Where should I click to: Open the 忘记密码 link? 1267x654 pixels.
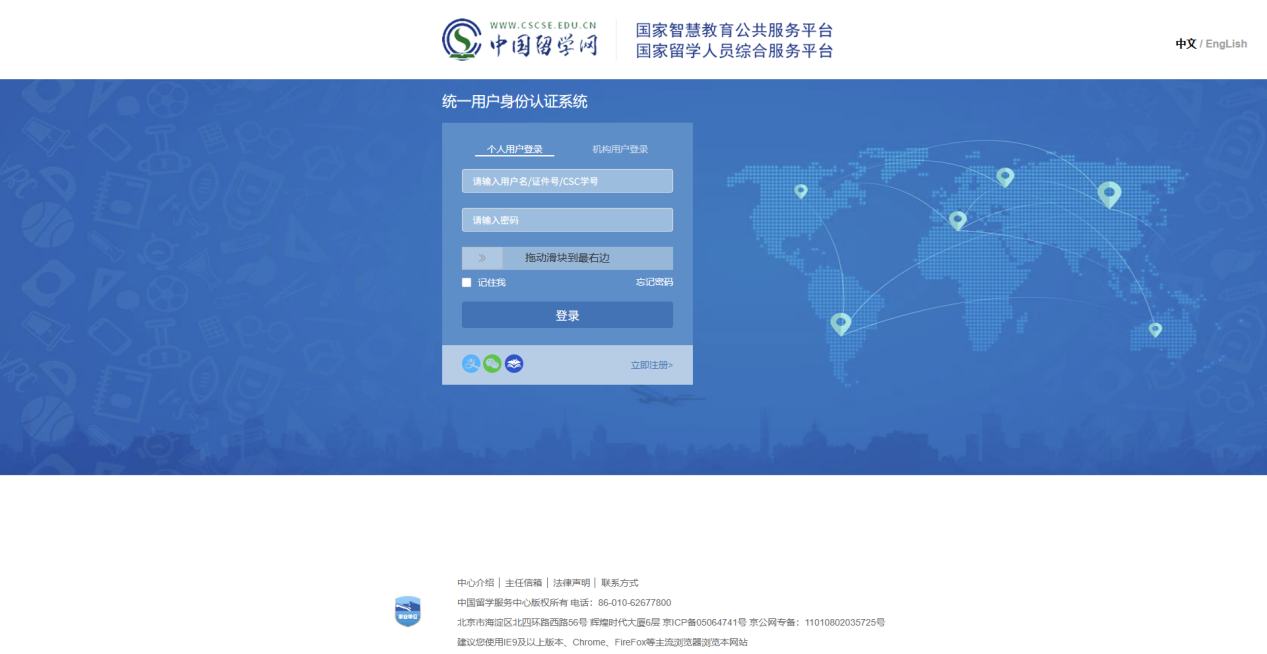pos(654,283)
